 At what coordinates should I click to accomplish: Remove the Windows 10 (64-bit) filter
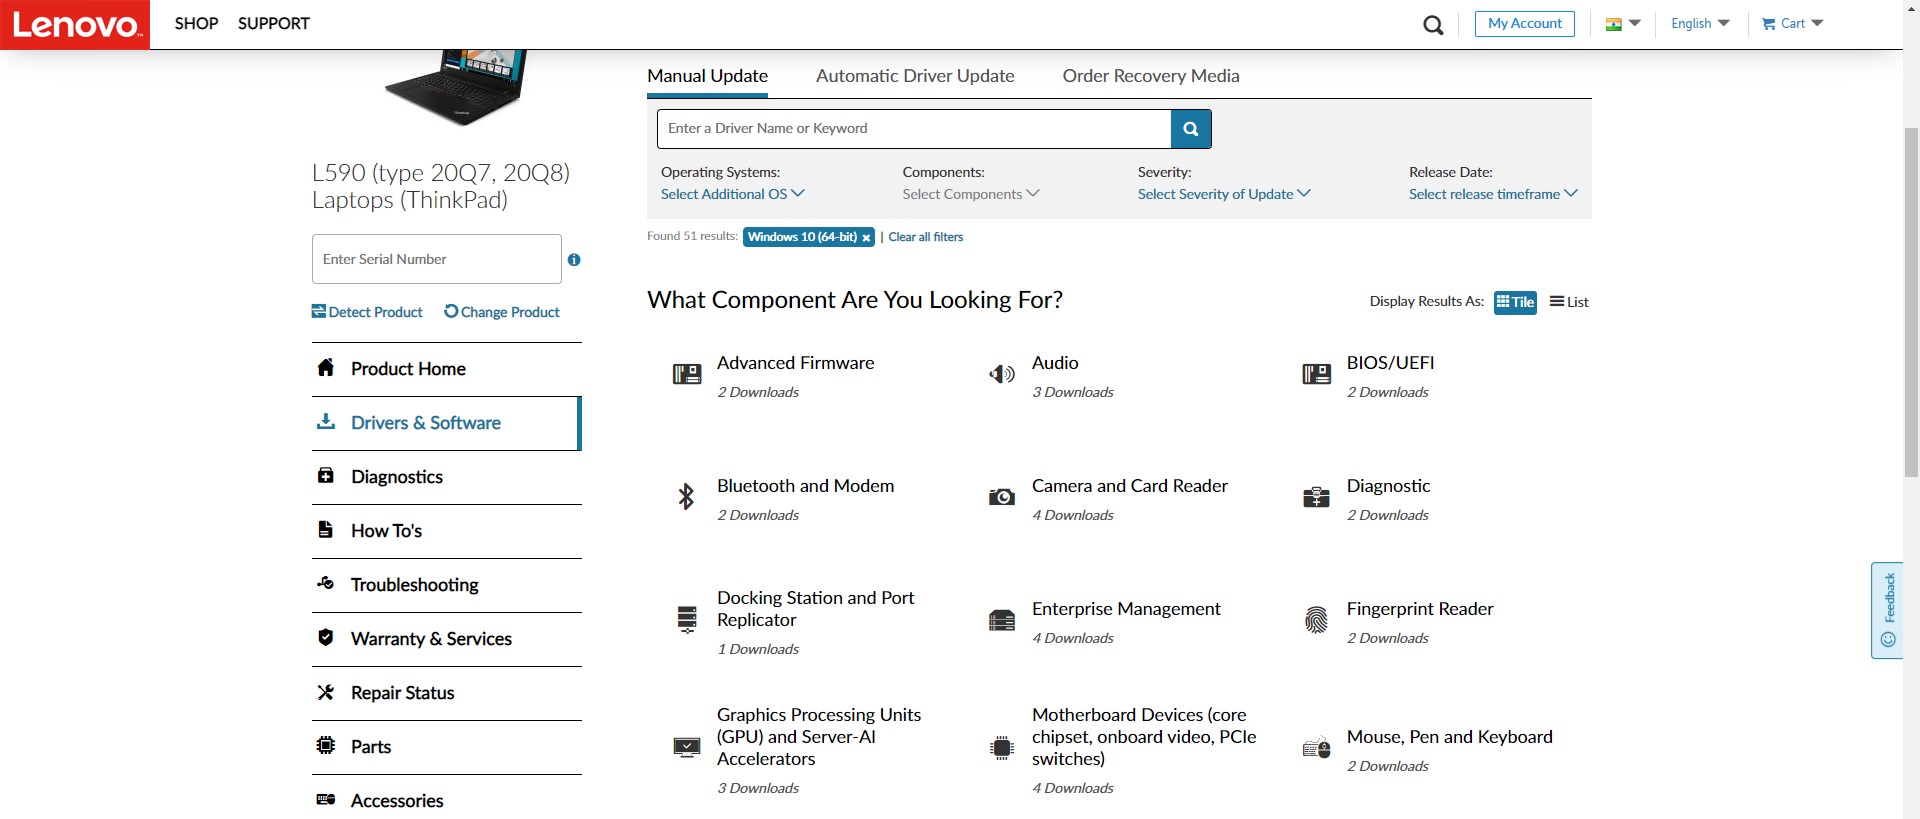[x=866, y=238]
